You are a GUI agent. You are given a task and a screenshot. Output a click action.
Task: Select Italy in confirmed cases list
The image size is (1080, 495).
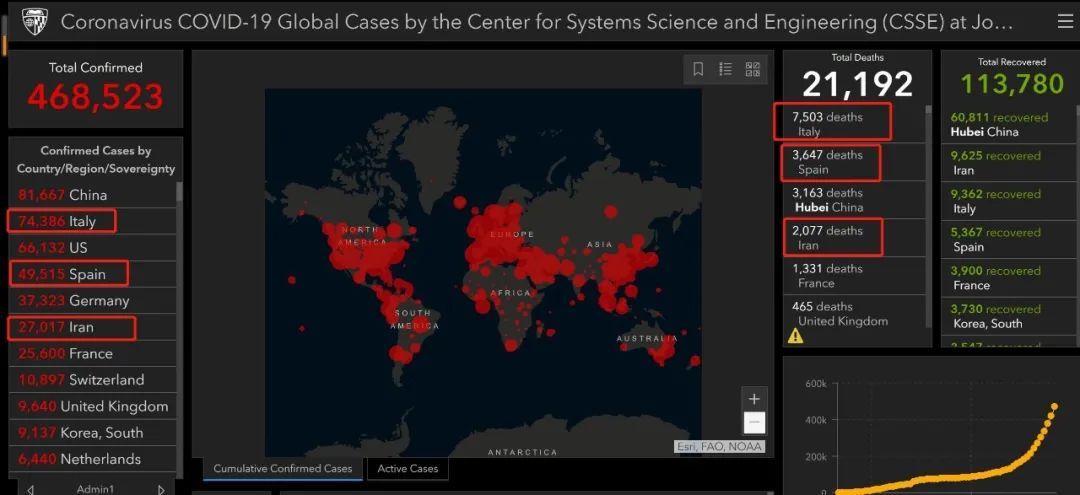(93, 221)
